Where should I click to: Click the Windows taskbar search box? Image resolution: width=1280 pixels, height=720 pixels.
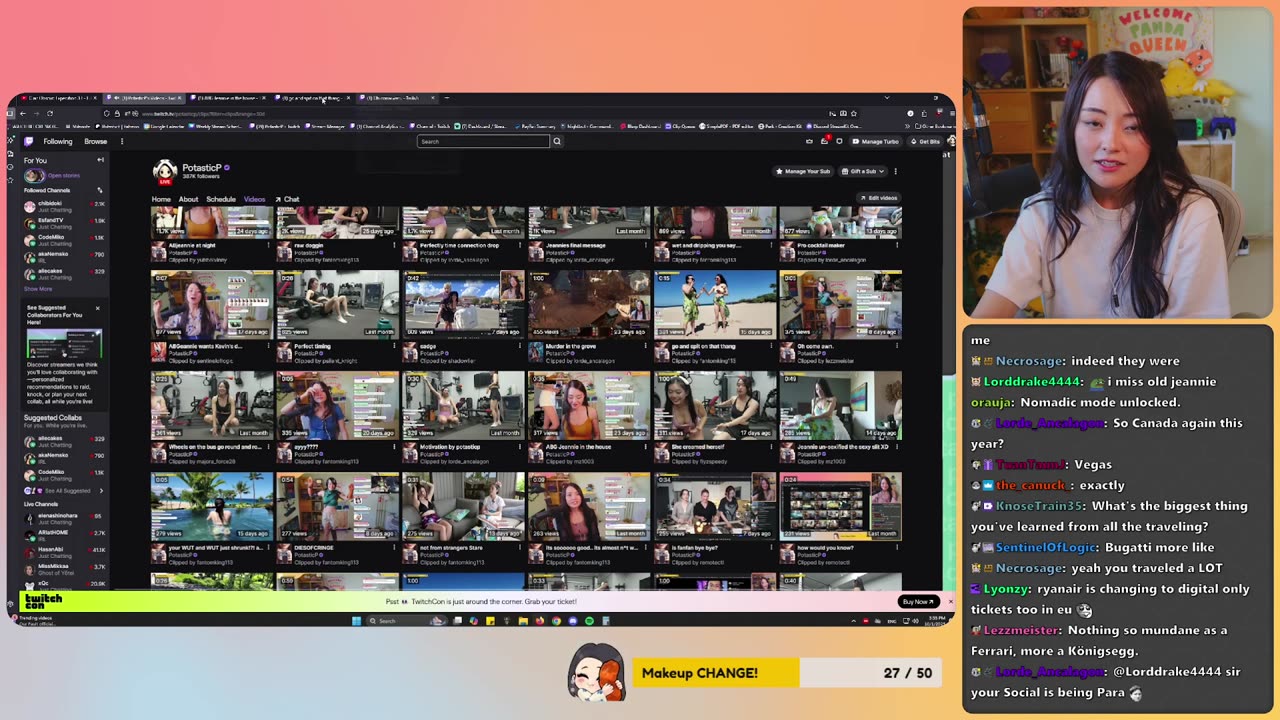(x=406, y=621)
